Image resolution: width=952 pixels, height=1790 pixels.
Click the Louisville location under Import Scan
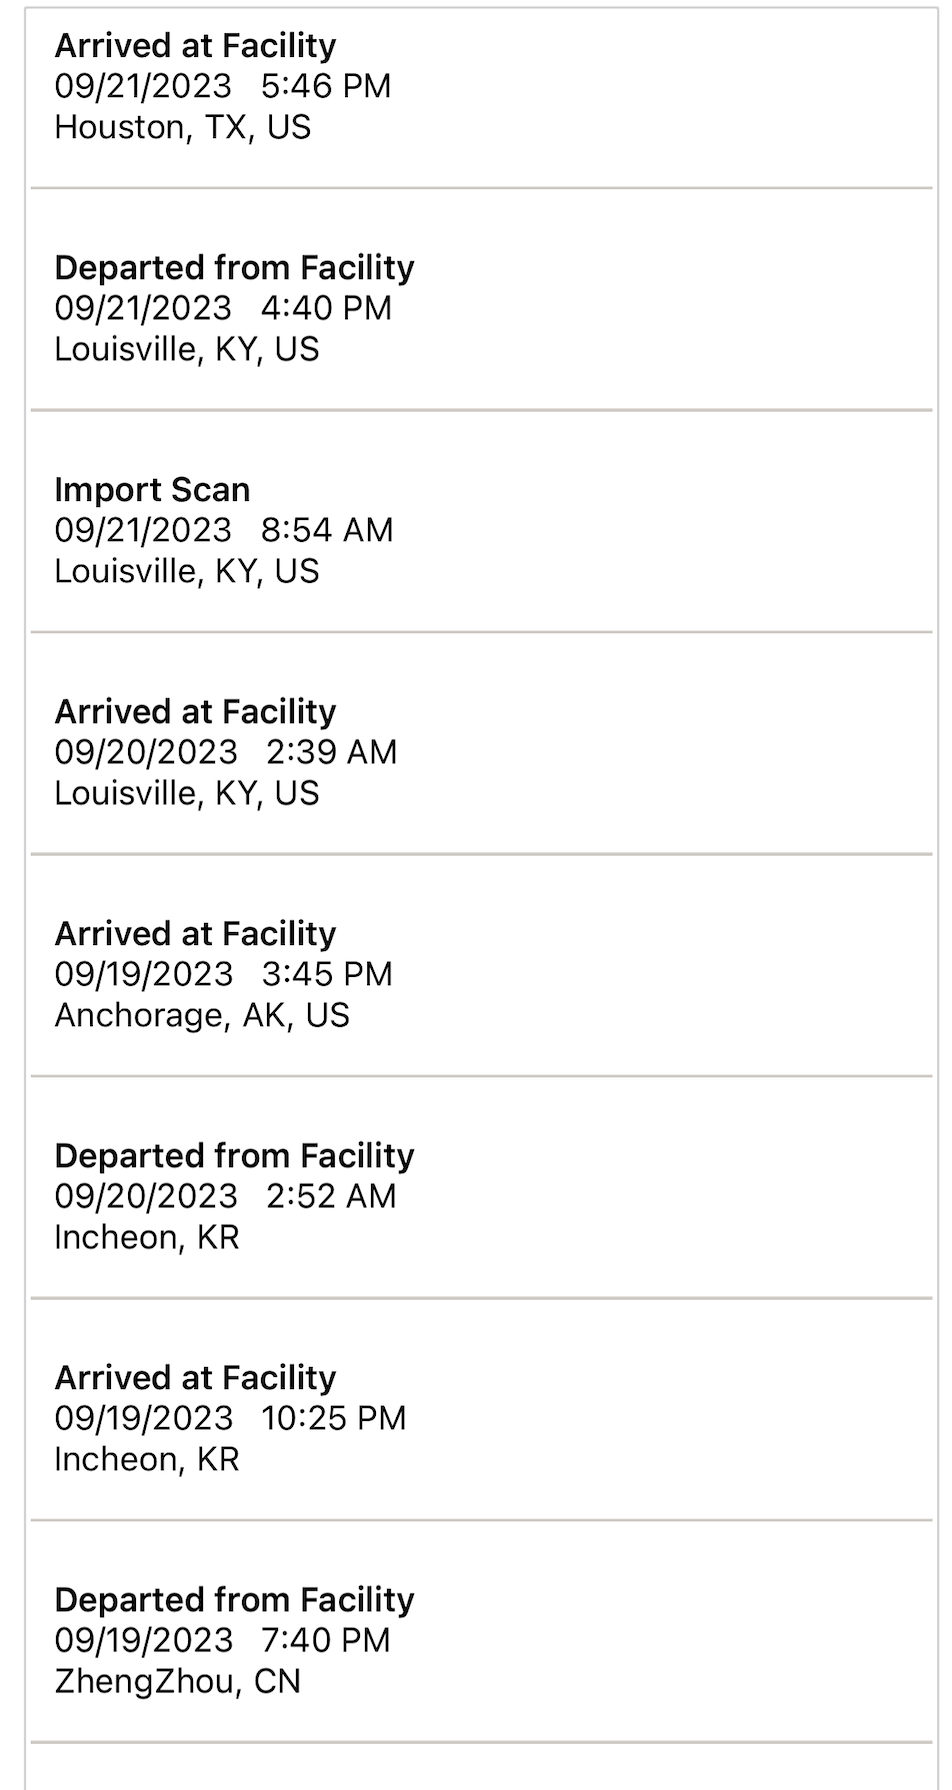coord(187,572)
